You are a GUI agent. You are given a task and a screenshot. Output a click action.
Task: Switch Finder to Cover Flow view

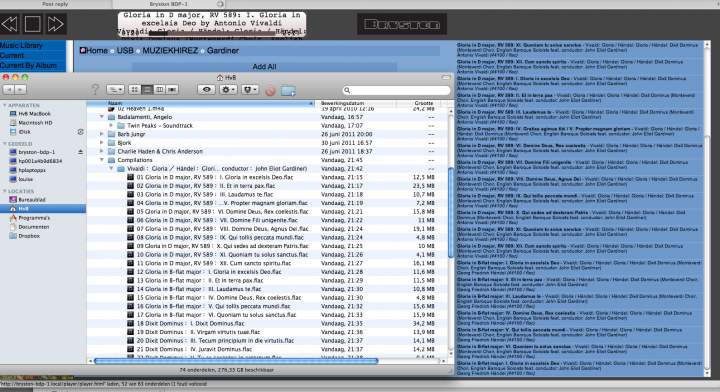172,90
